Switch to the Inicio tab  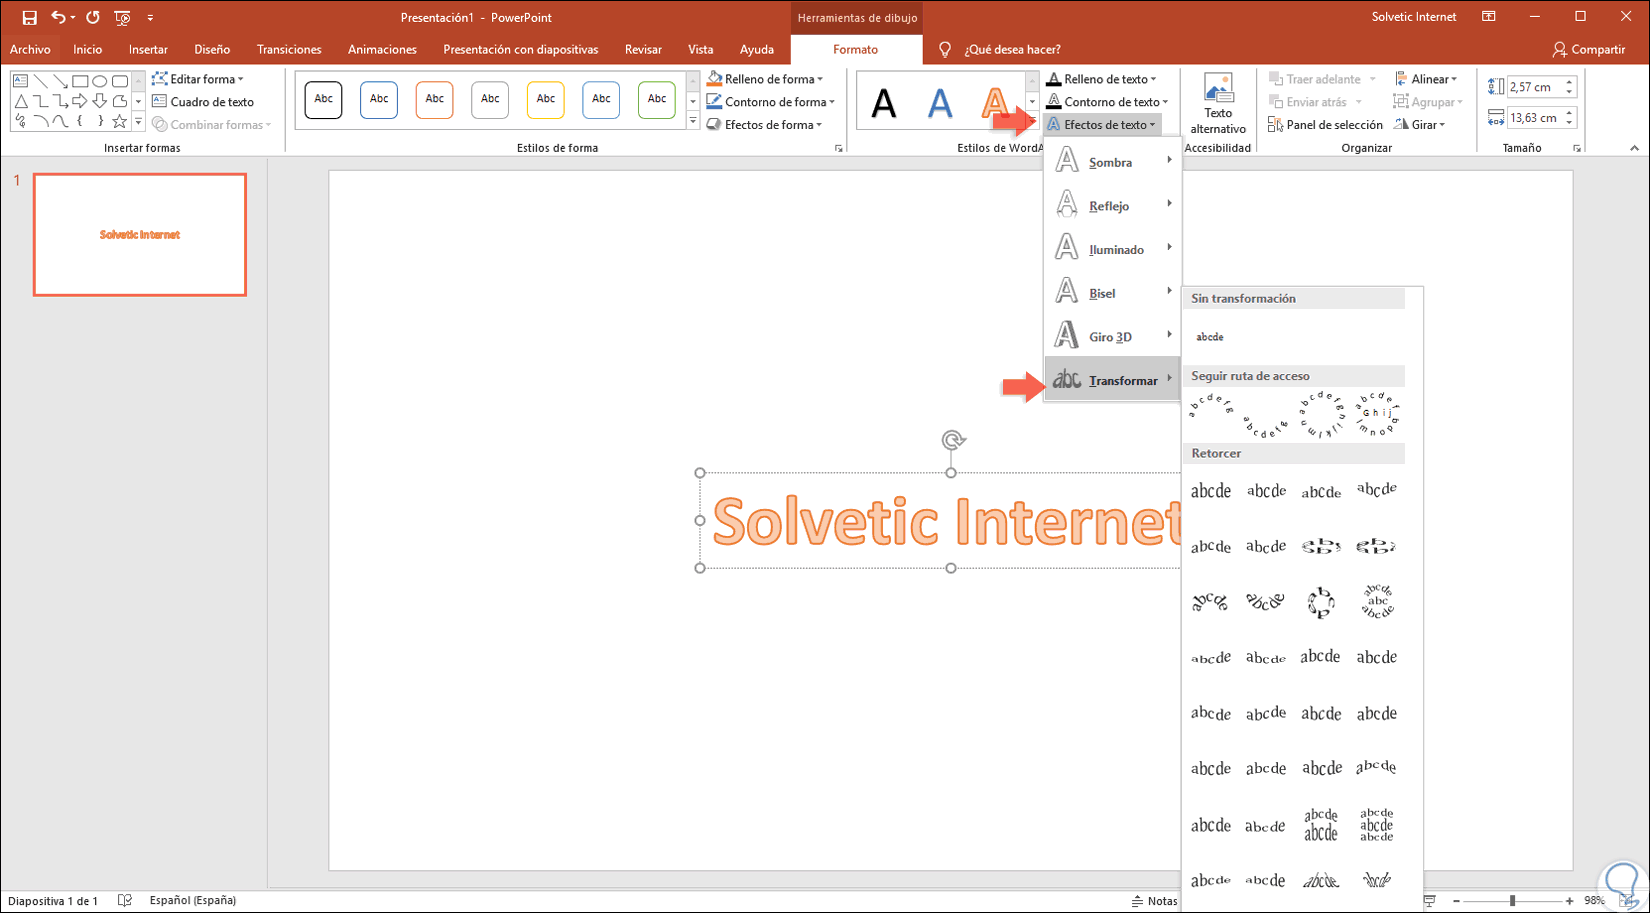click(88, 49)
